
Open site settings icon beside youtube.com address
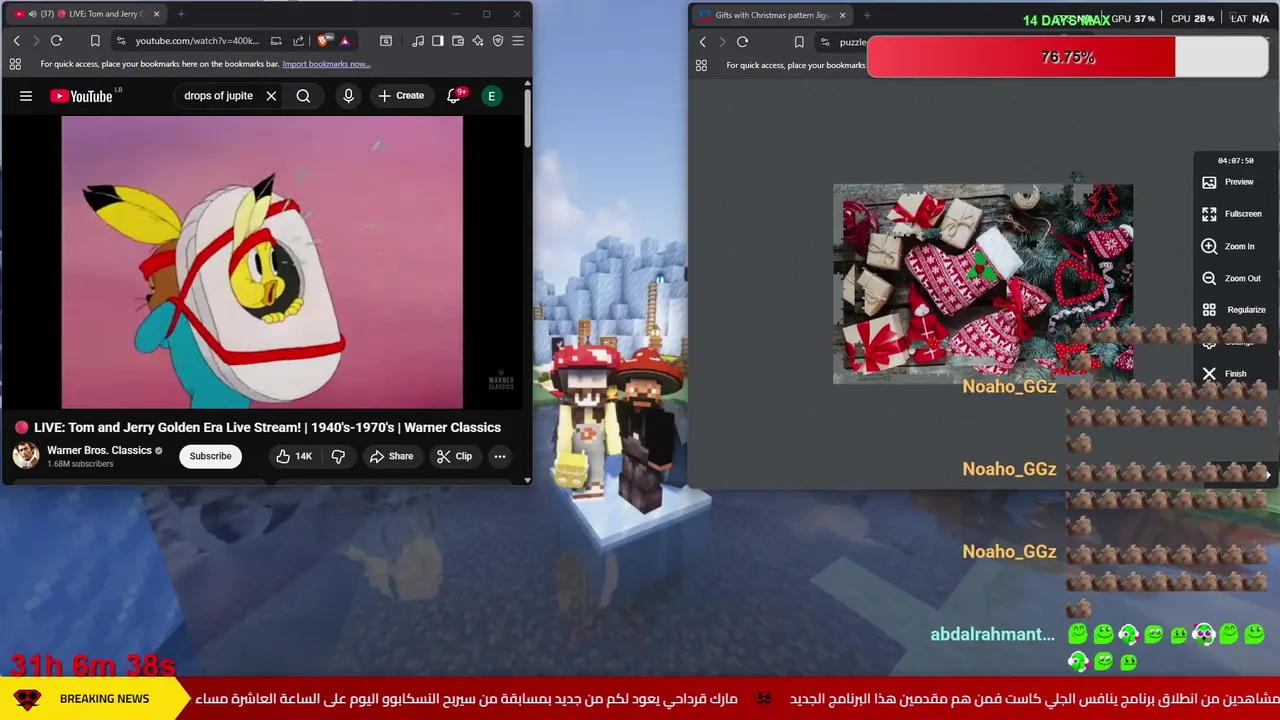pos(121,41)
